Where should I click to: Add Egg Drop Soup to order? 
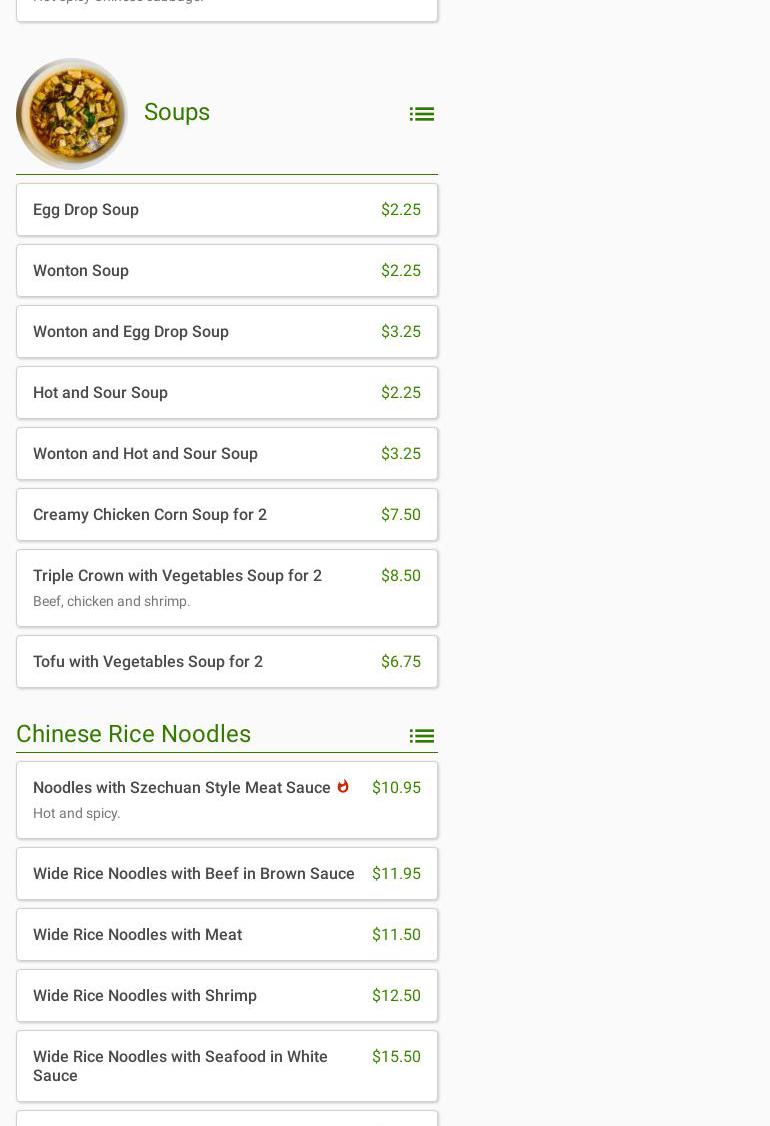click(x=227, y=210)
